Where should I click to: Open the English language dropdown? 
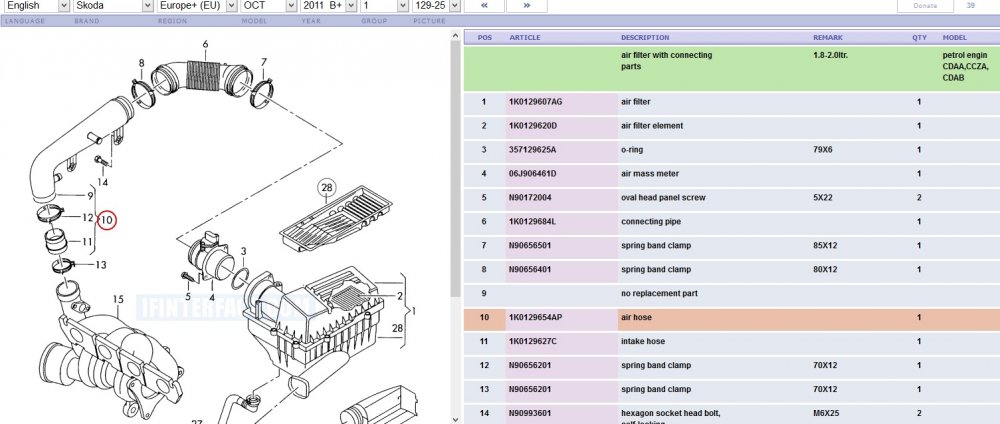[36, 6]
